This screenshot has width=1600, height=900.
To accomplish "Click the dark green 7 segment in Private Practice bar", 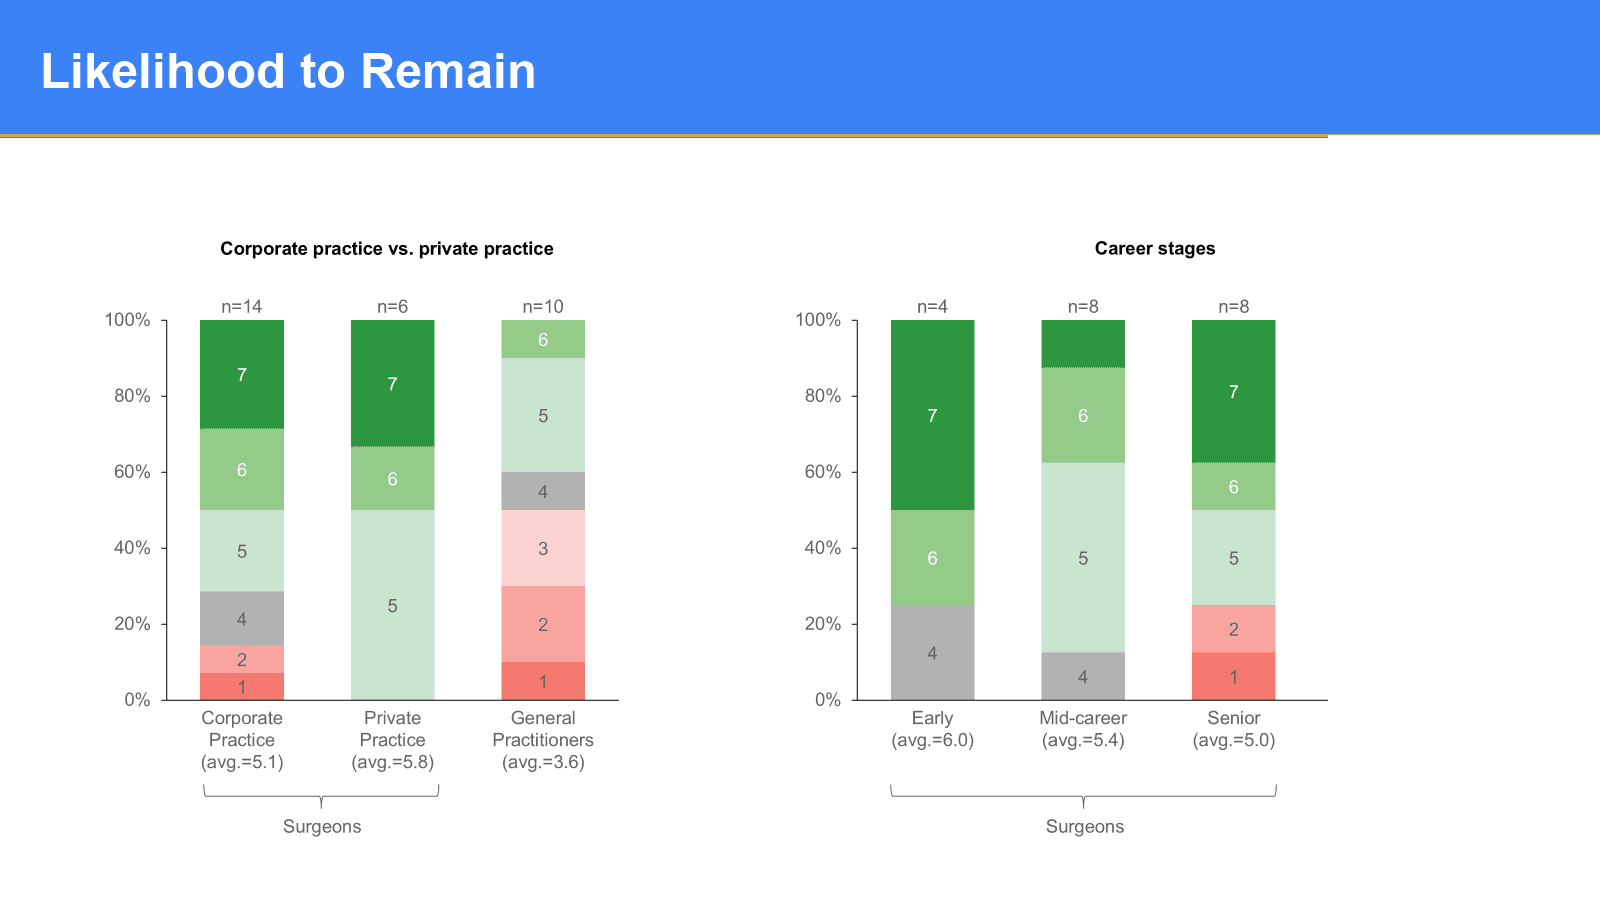I will (x=392, y=384).
